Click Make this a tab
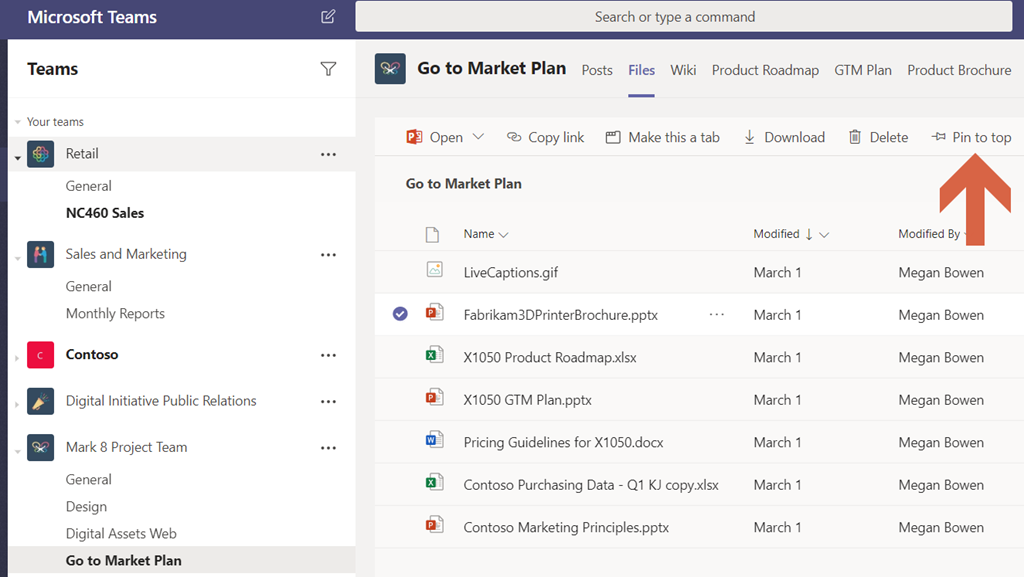The image size is (1024, 577). (x=662, y=137)
